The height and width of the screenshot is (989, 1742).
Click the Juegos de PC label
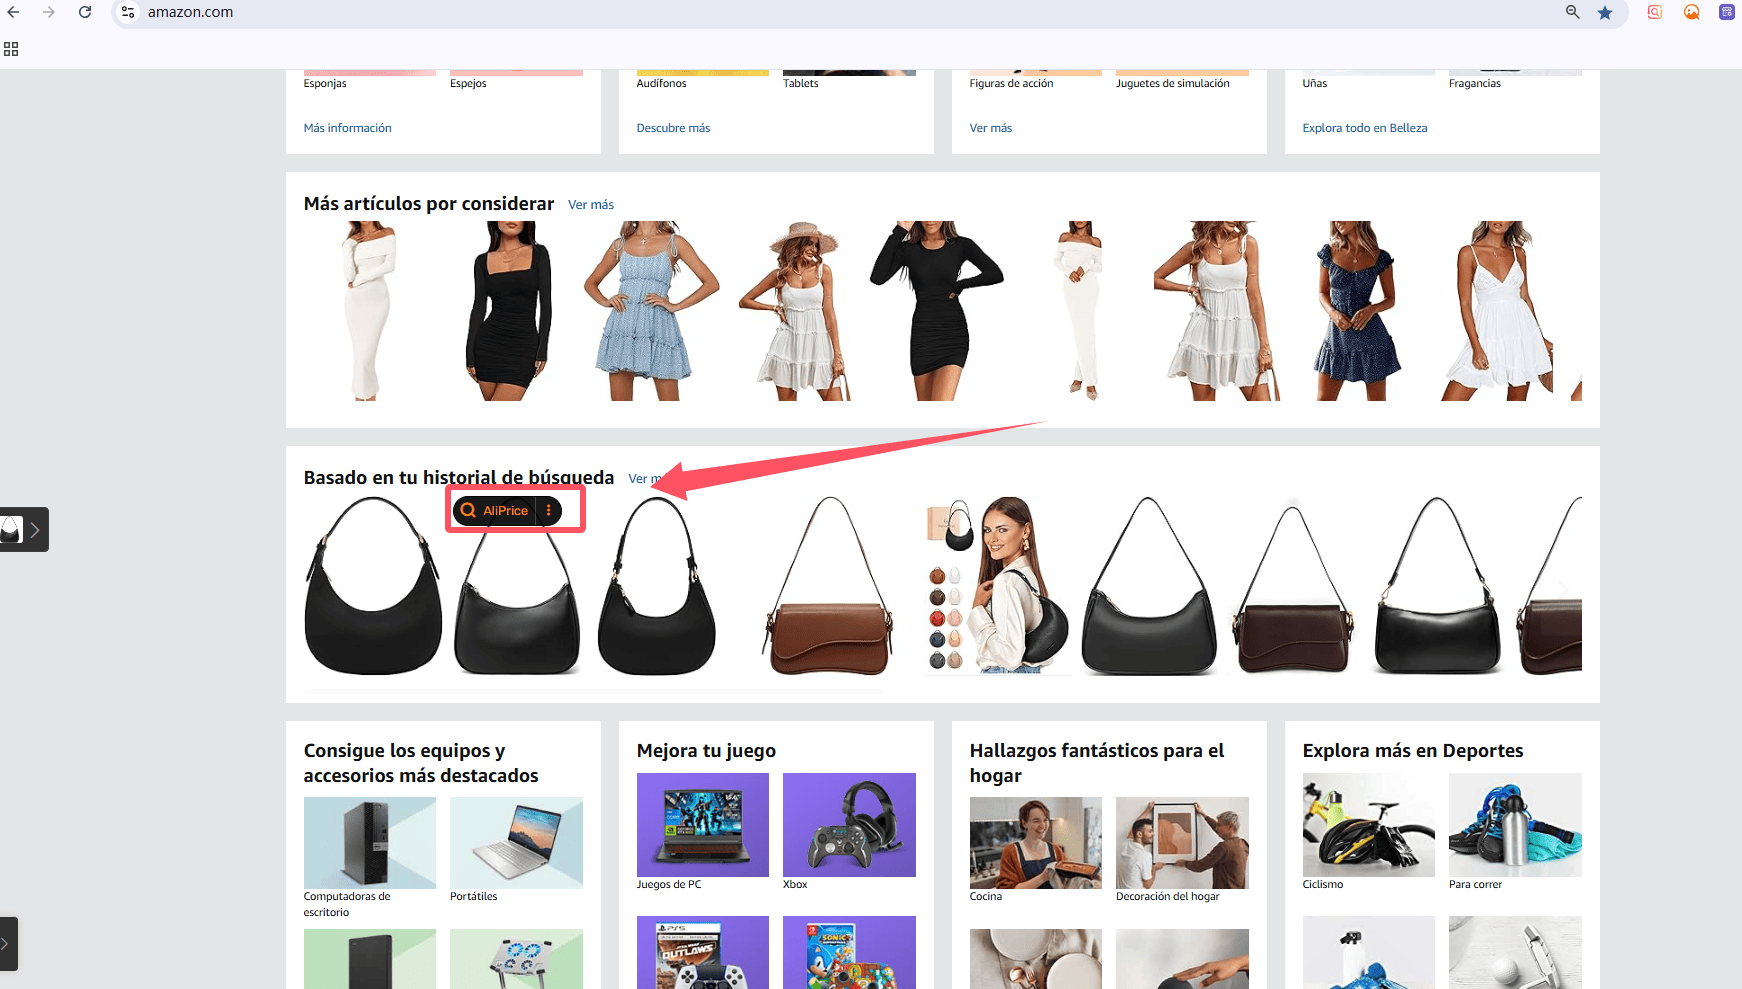(x=669, y=884)
